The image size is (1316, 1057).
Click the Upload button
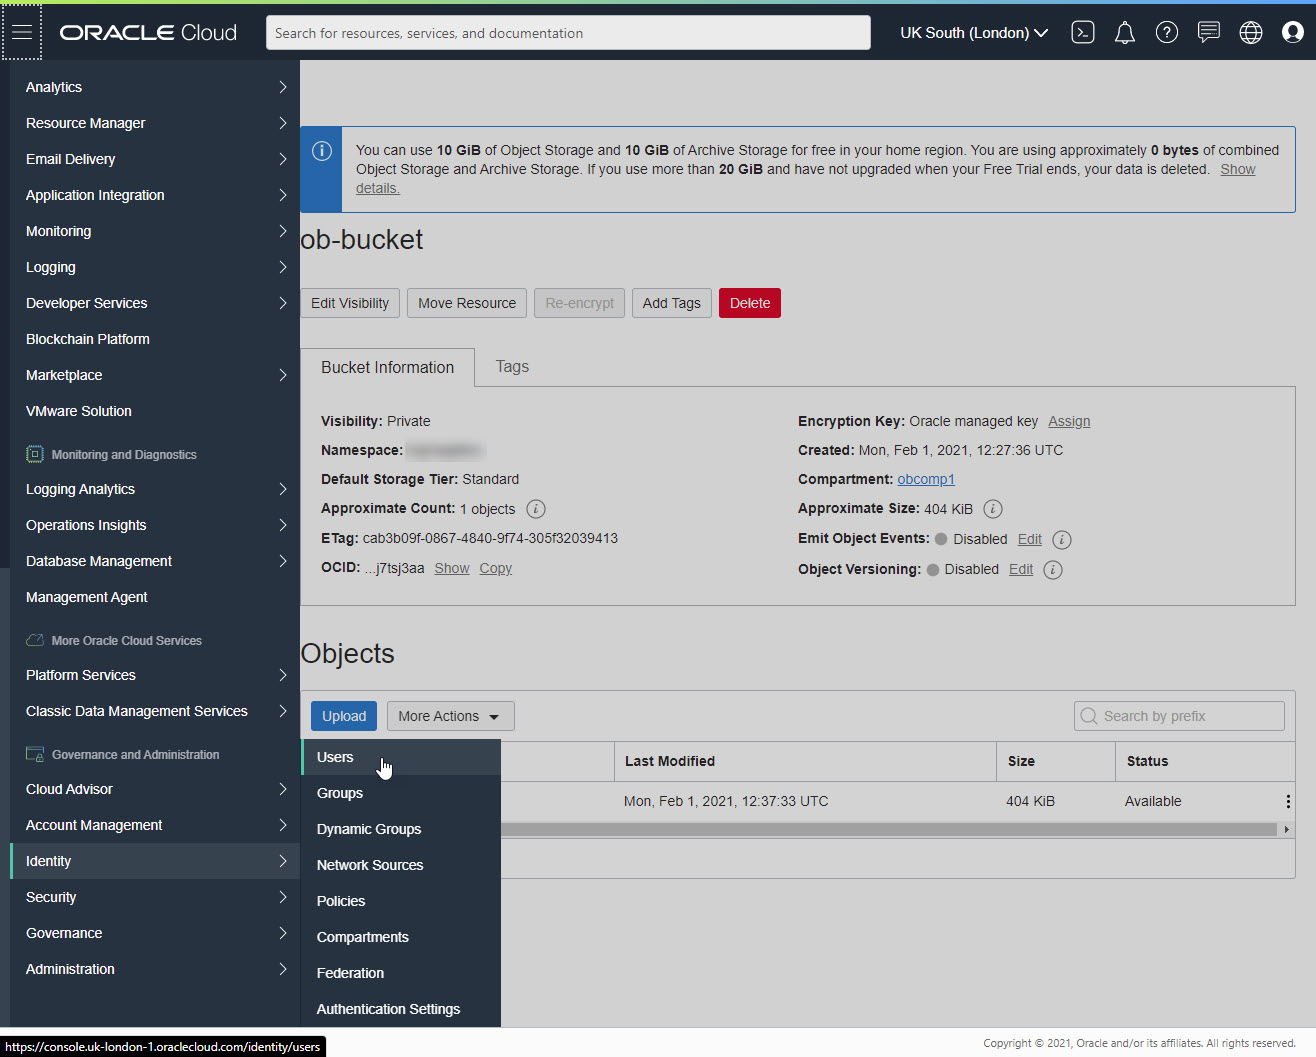(x=344, y=716)
